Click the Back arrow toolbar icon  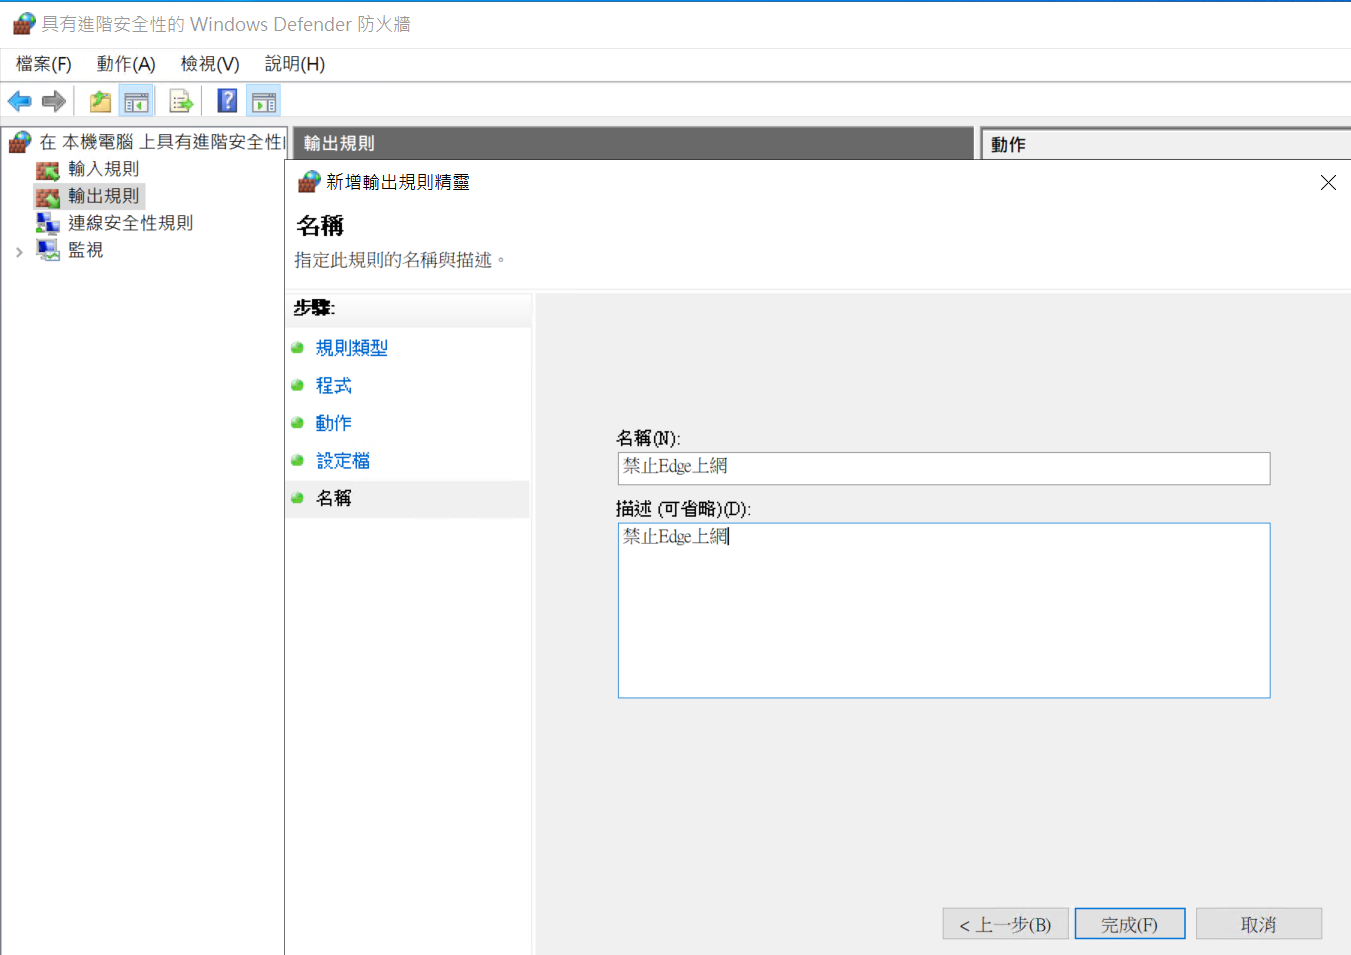coord(20,101)
